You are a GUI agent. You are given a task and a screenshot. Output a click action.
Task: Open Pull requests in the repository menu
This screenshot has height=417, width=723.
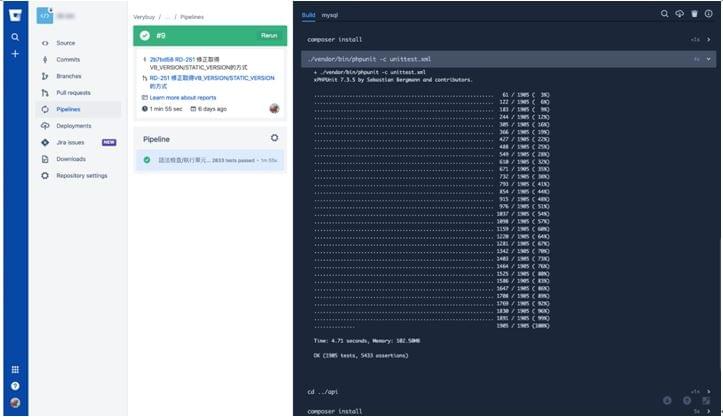(x=73, y=93)
